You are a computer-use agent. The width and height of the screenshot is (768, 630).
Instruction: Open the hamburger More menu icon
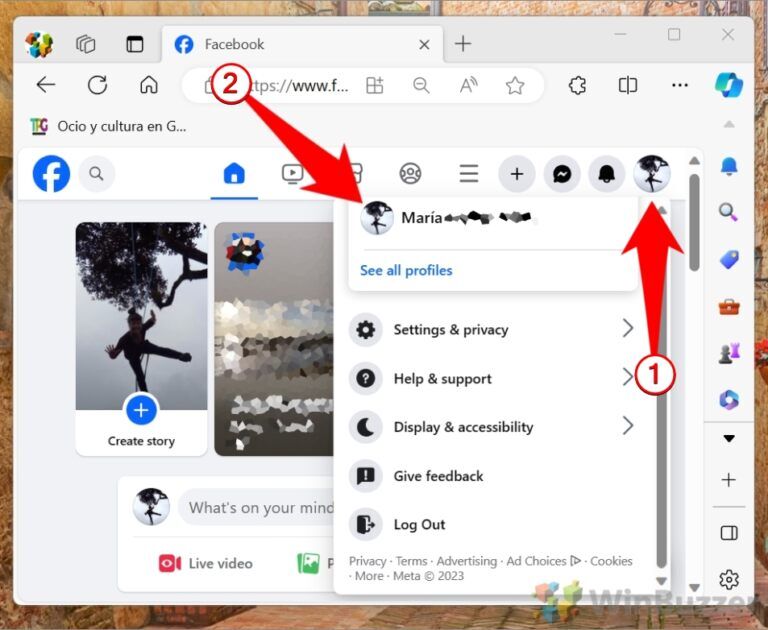coord(469,173)
